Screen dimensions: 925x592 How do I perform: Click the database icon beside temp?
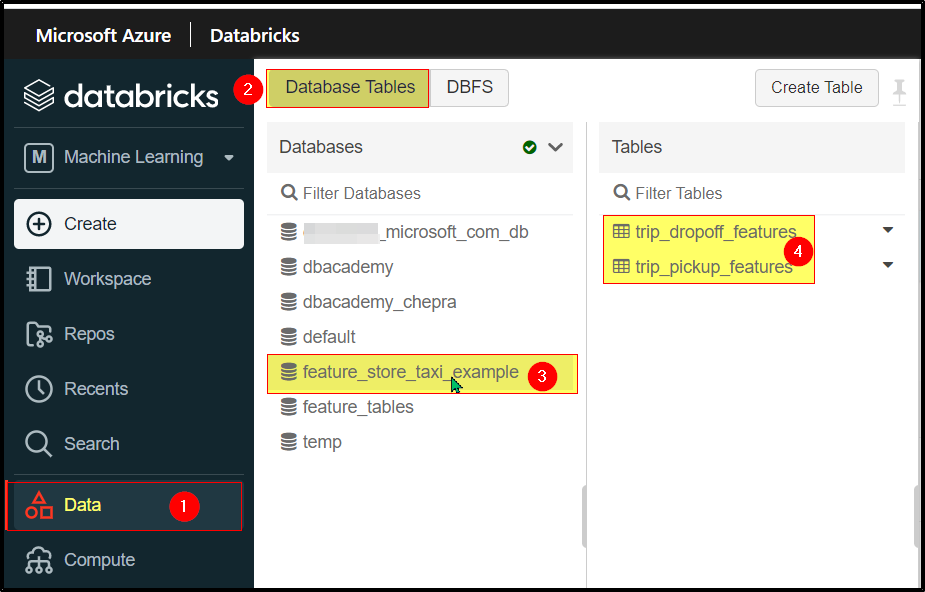click(288, 442)
